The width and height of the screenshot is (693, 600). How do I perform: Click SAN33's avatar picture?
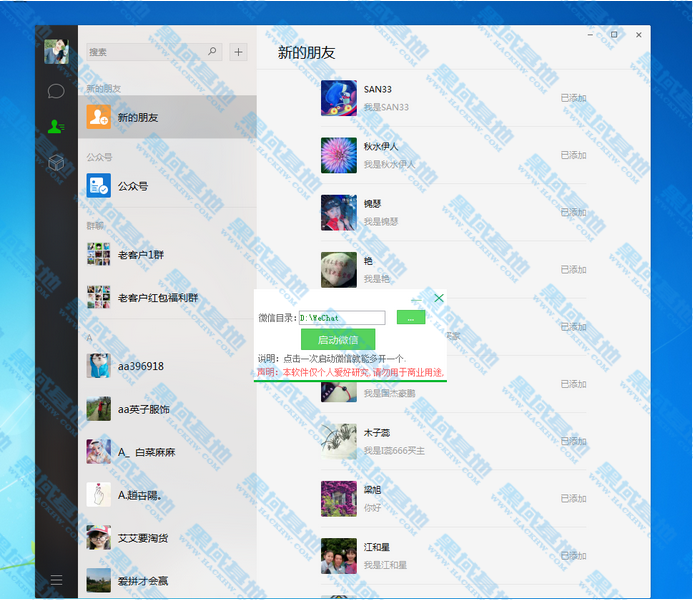(339, 98)
